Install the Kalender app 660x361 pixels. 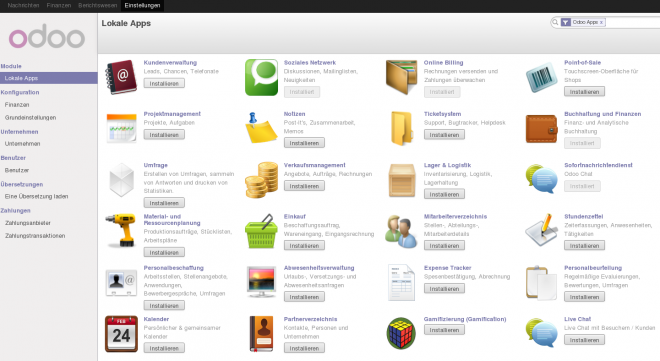[164, 348]
